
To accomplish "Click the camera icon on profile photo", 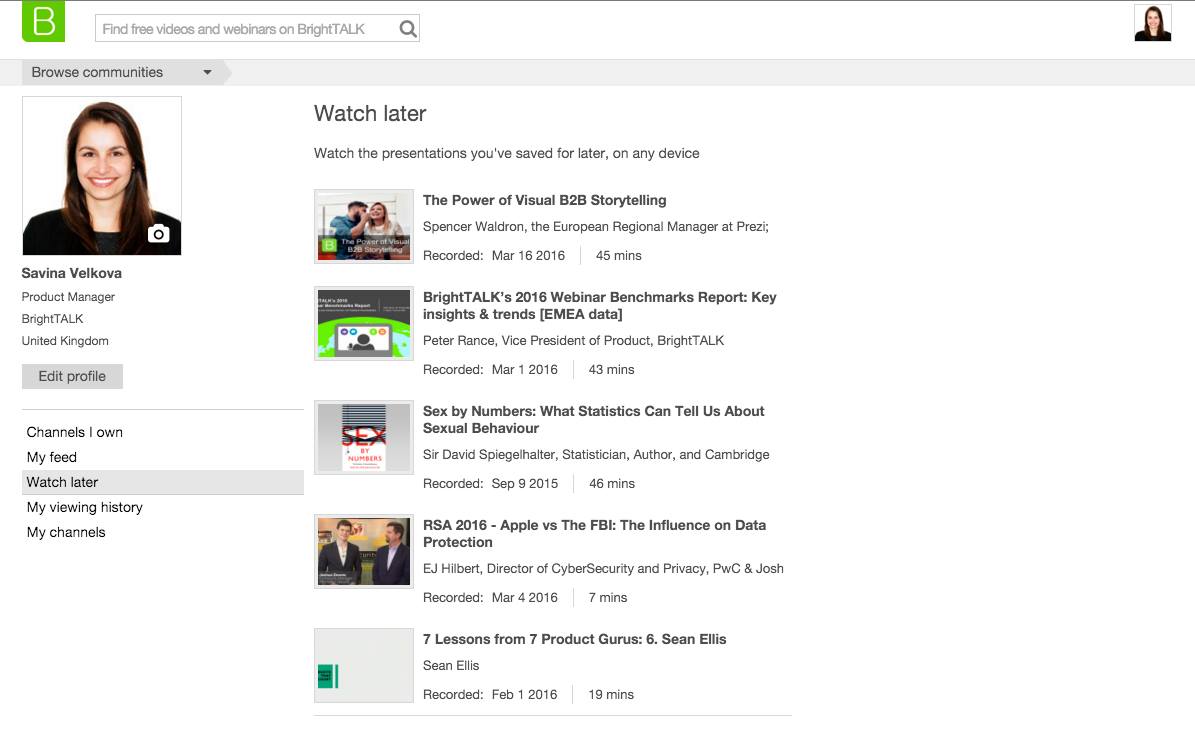I will point(159,233).
